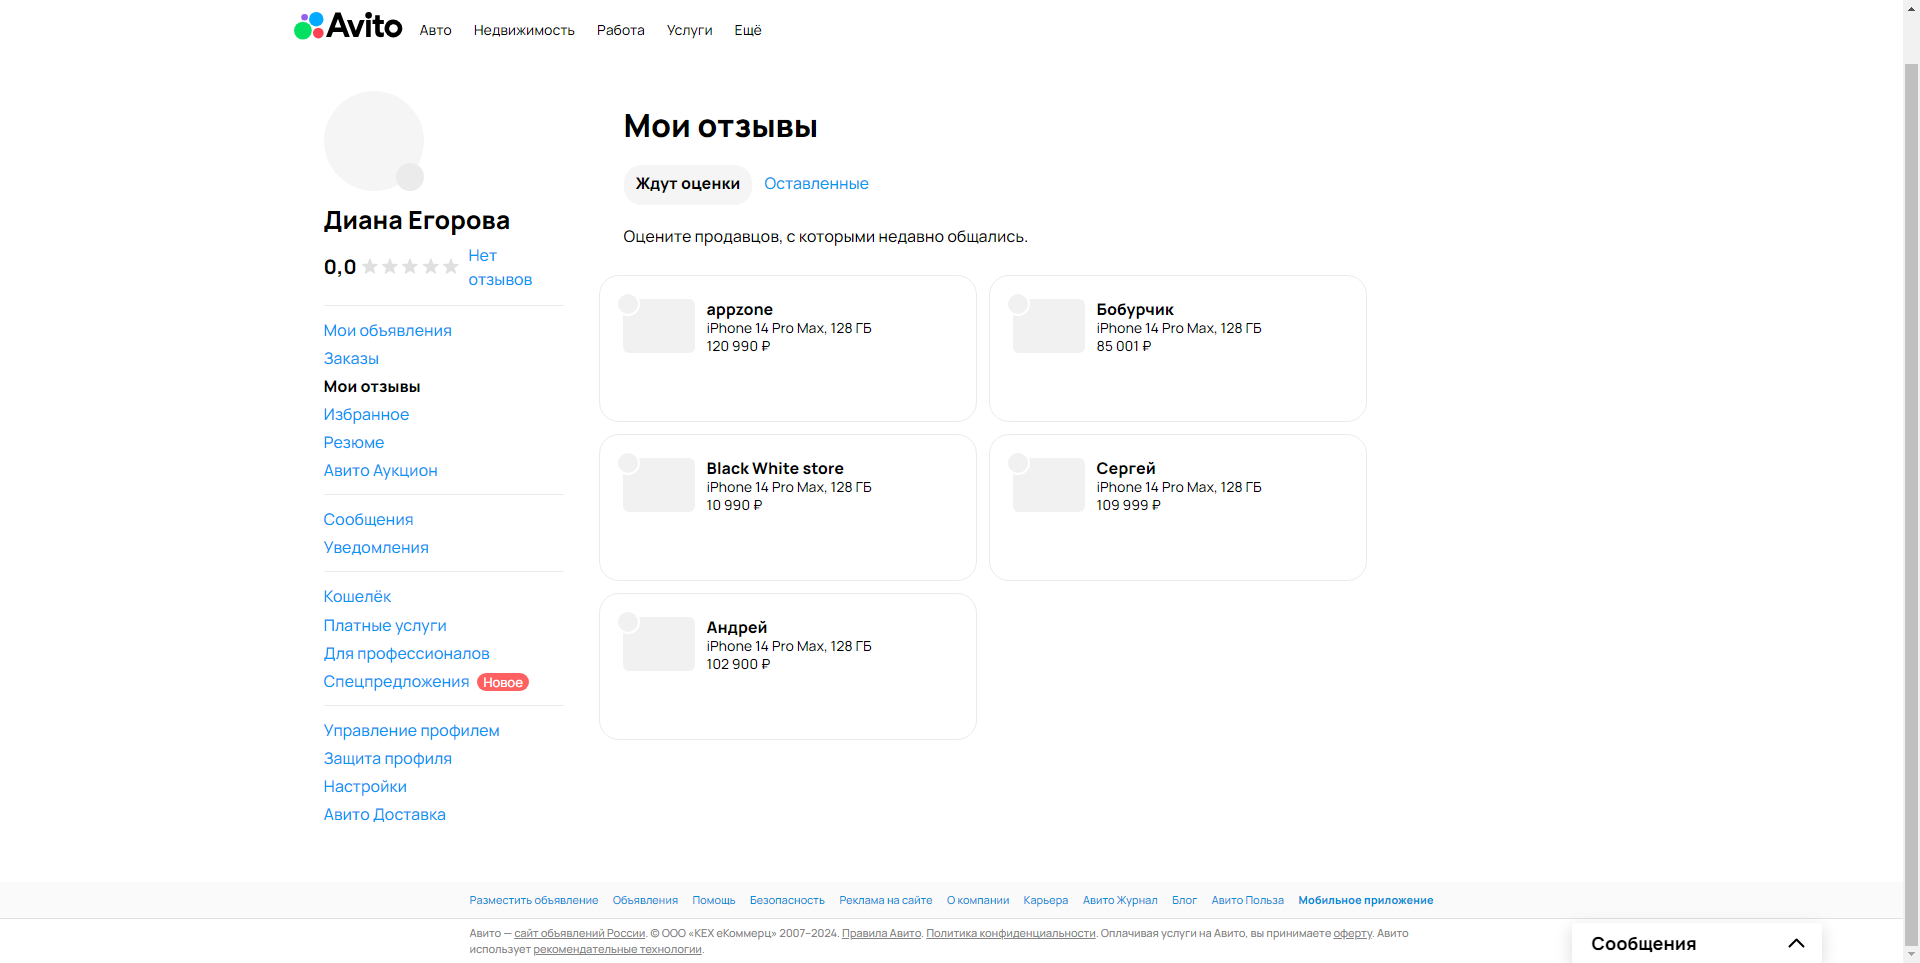Click the Андрей item thumbnail
Image resolution: width=1920 pixels, height=963 pixels.
[x=658, y=644]
